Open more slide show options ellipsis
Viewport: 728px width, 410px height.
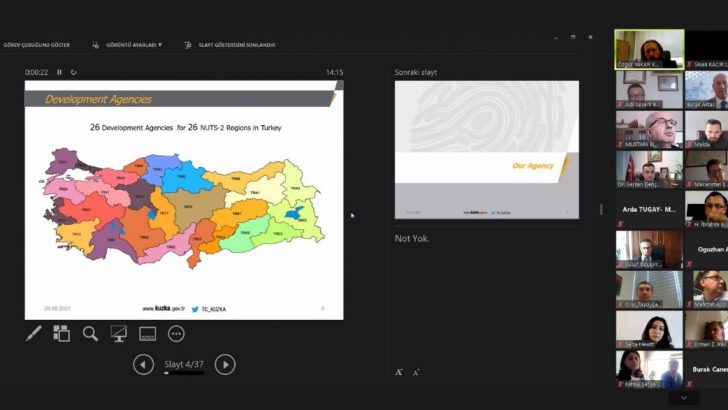tap(176, 334)
